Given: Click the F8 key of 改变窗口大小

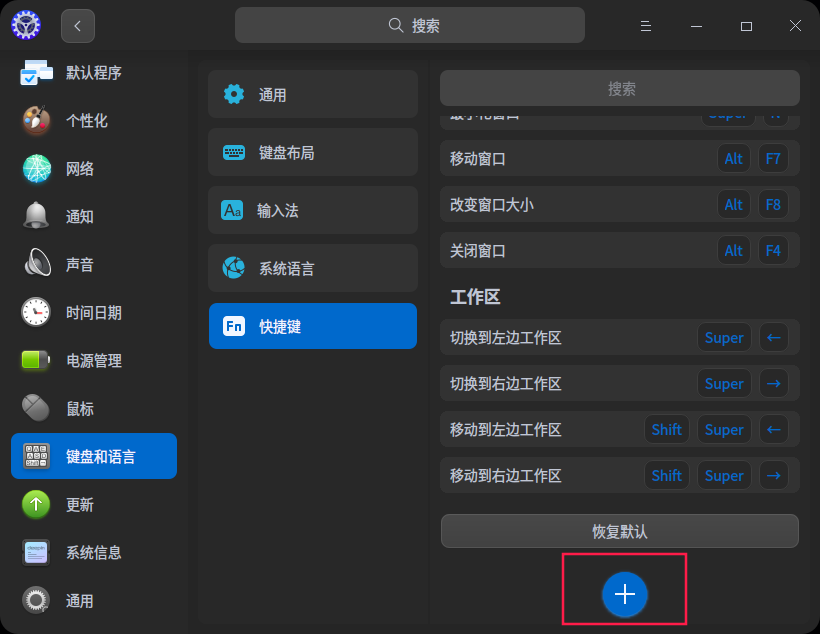Looking at the screenshot, I should point(773,205).
